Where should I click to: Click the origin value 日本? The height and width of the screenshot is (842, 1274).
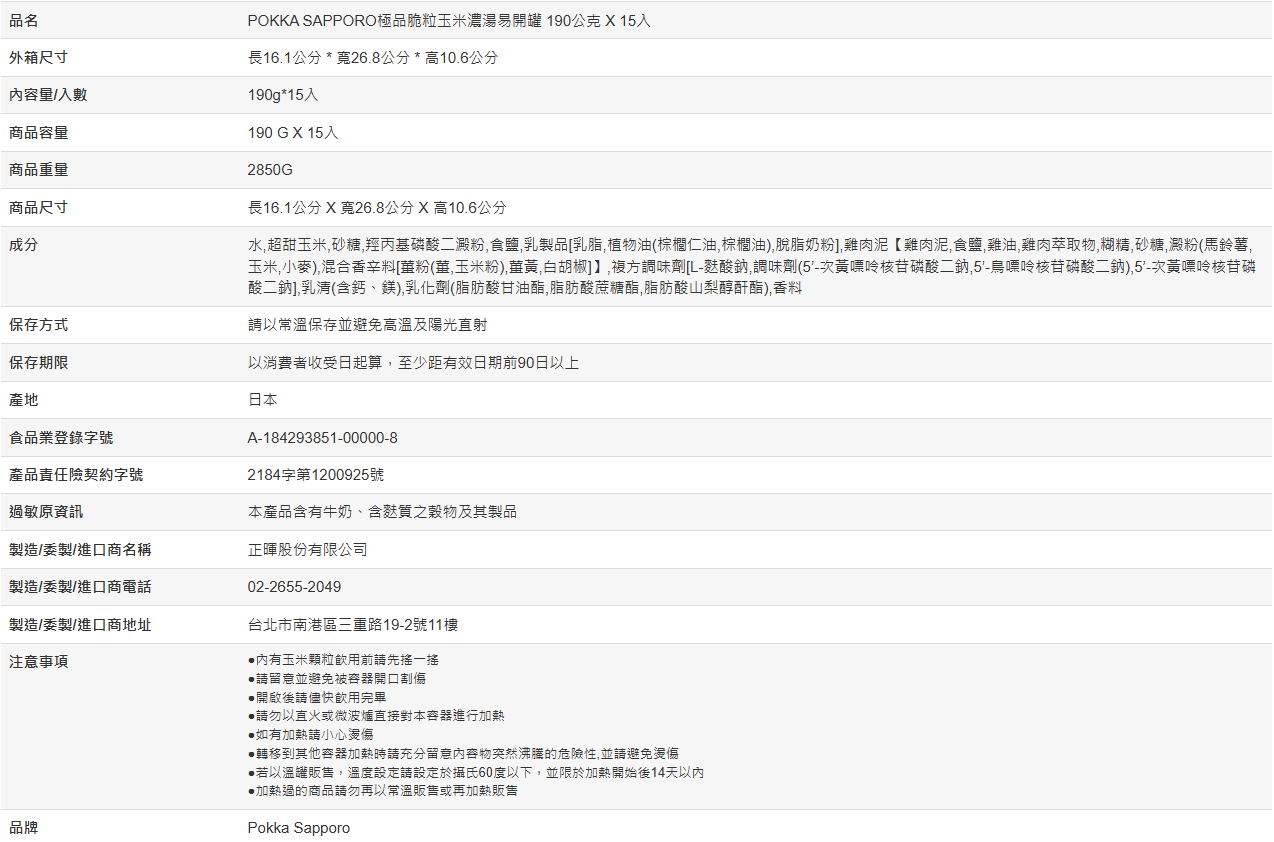(x=262, y=400)
